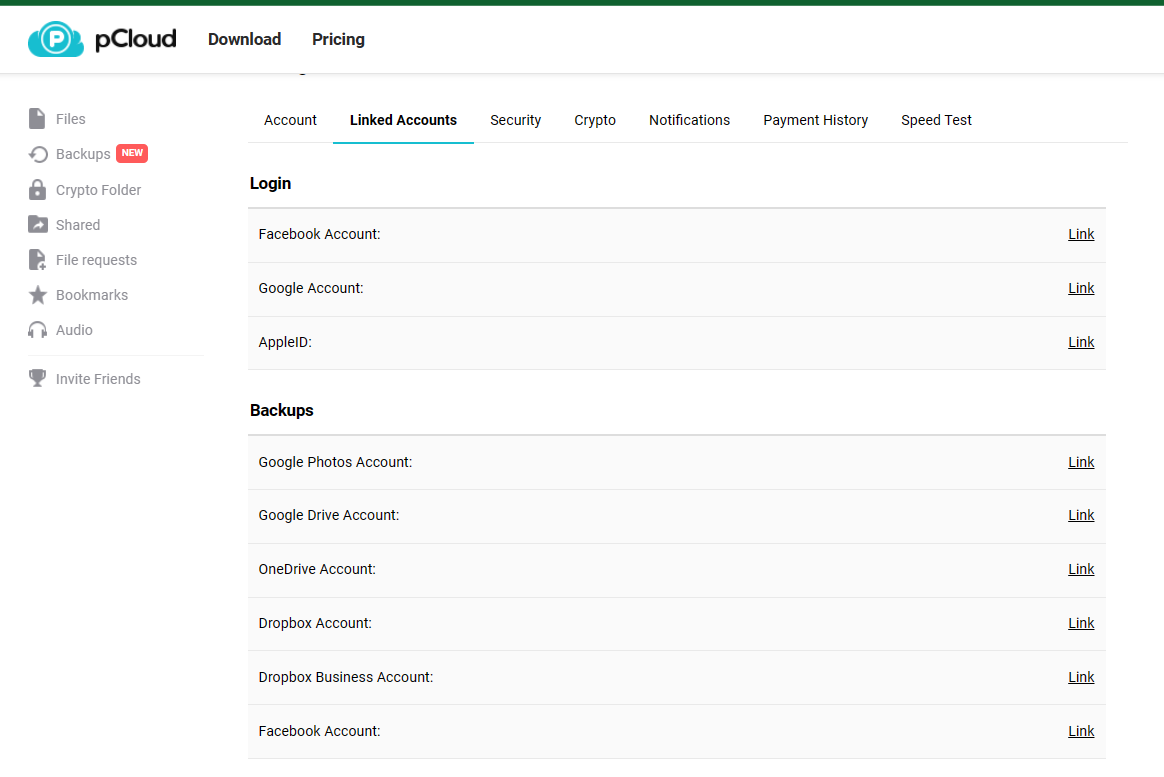Click the Shared folder icon
This screenshot has height=777, width=1164.
coord(38,224)
